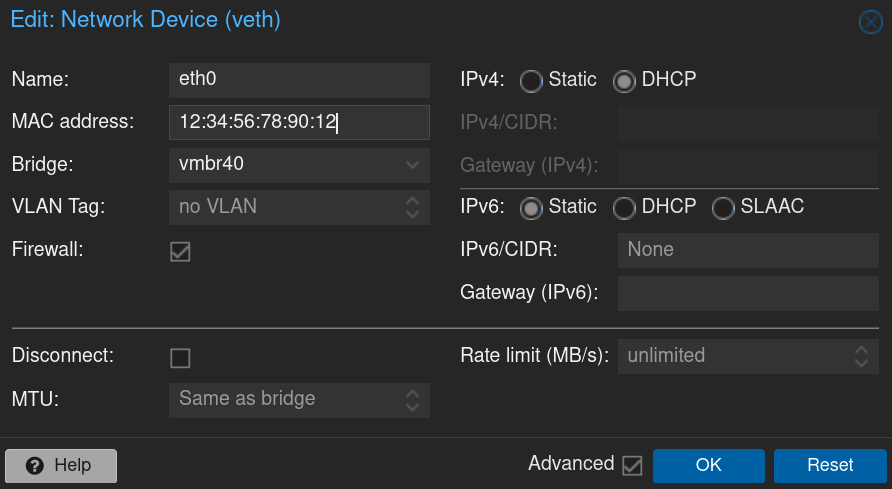Screen dimensions: 892x489
Task: Select IPv6 SLAAC radio option
Action: (723, 208)
